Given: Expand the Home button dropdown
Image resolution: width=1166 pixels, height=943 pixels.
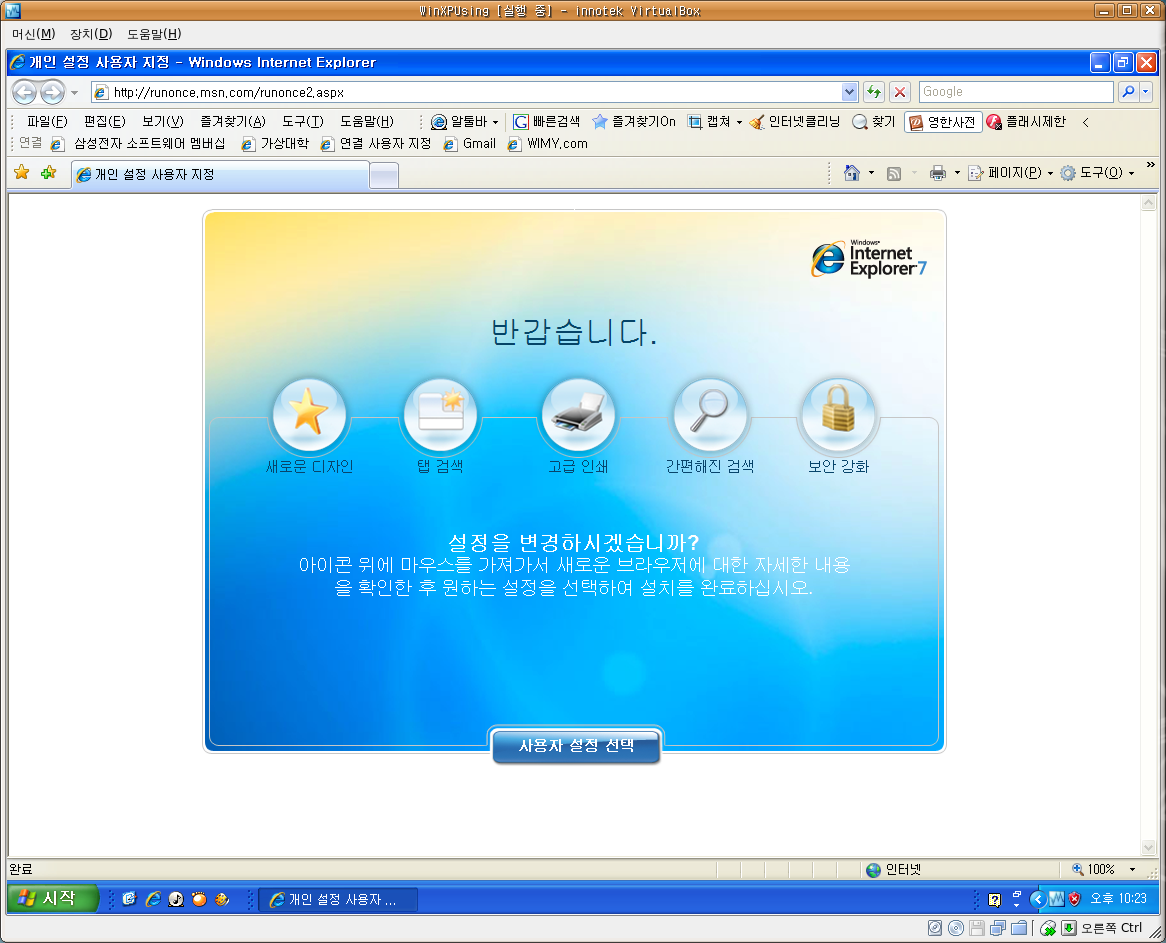Looking at the screenshot, I should tap(872, 173).
